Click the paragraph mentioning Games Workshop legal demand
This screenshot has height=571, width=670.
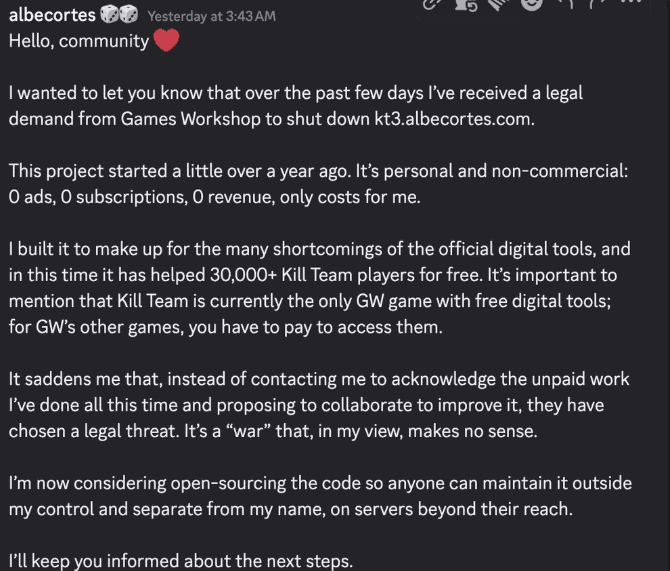point(296,106)
